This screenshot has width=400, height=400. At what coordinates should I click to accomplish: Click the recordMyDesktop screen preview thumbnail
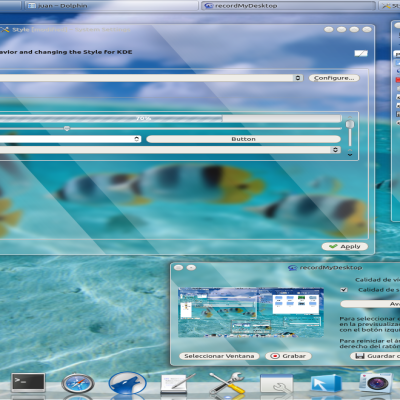pyautogui.click(x=251, y=312)
